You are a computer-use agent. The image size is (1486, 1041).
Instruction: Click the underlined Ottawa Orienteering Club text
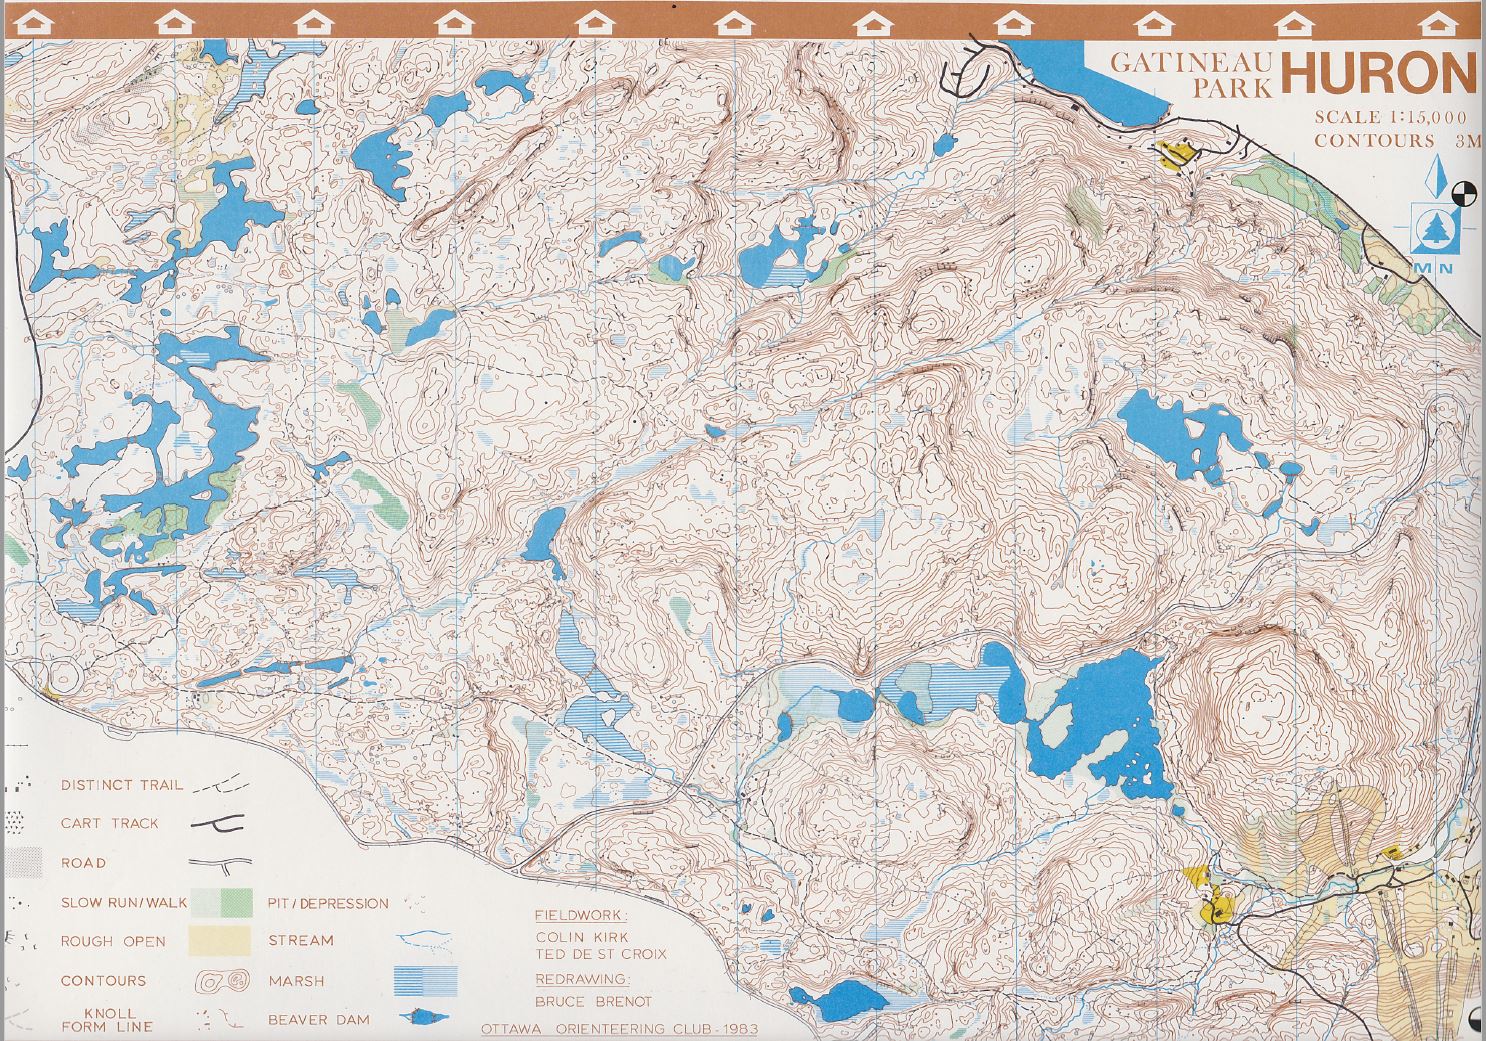click(x=619, y=1029)
